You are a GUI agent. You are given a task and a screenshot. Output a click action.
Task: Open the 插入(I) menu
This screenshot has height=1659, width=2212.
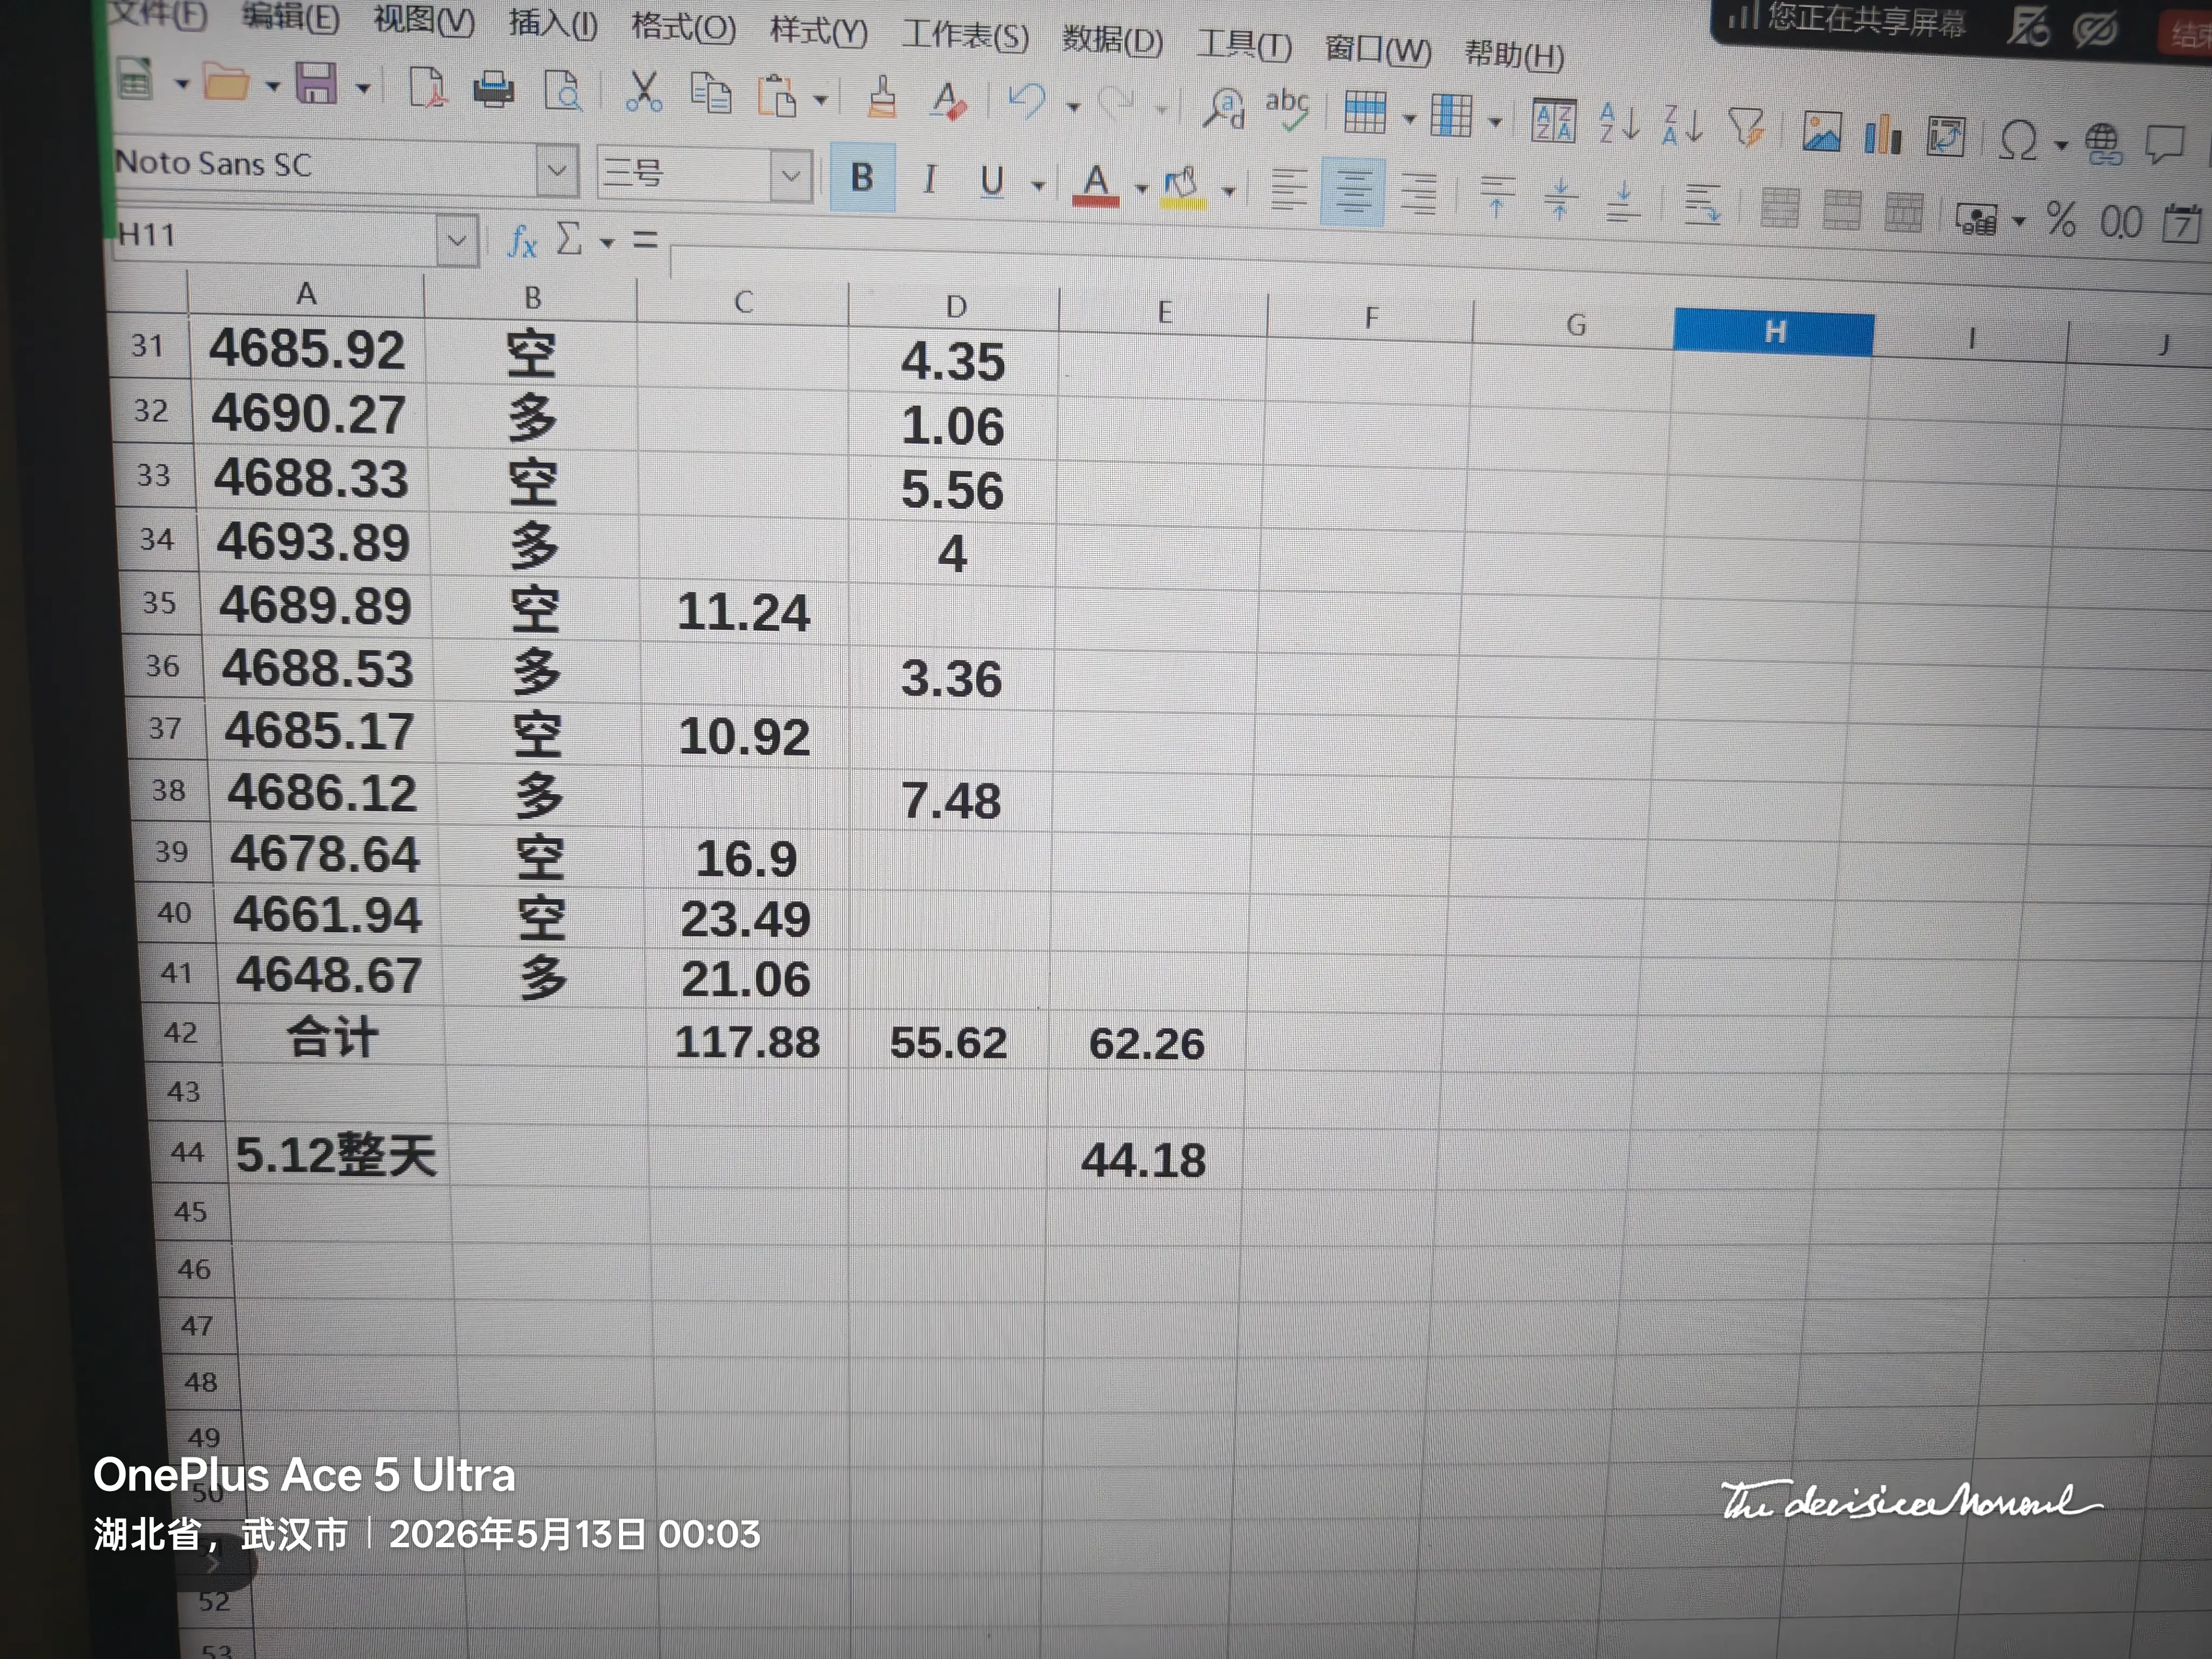[x=552, y=22]
